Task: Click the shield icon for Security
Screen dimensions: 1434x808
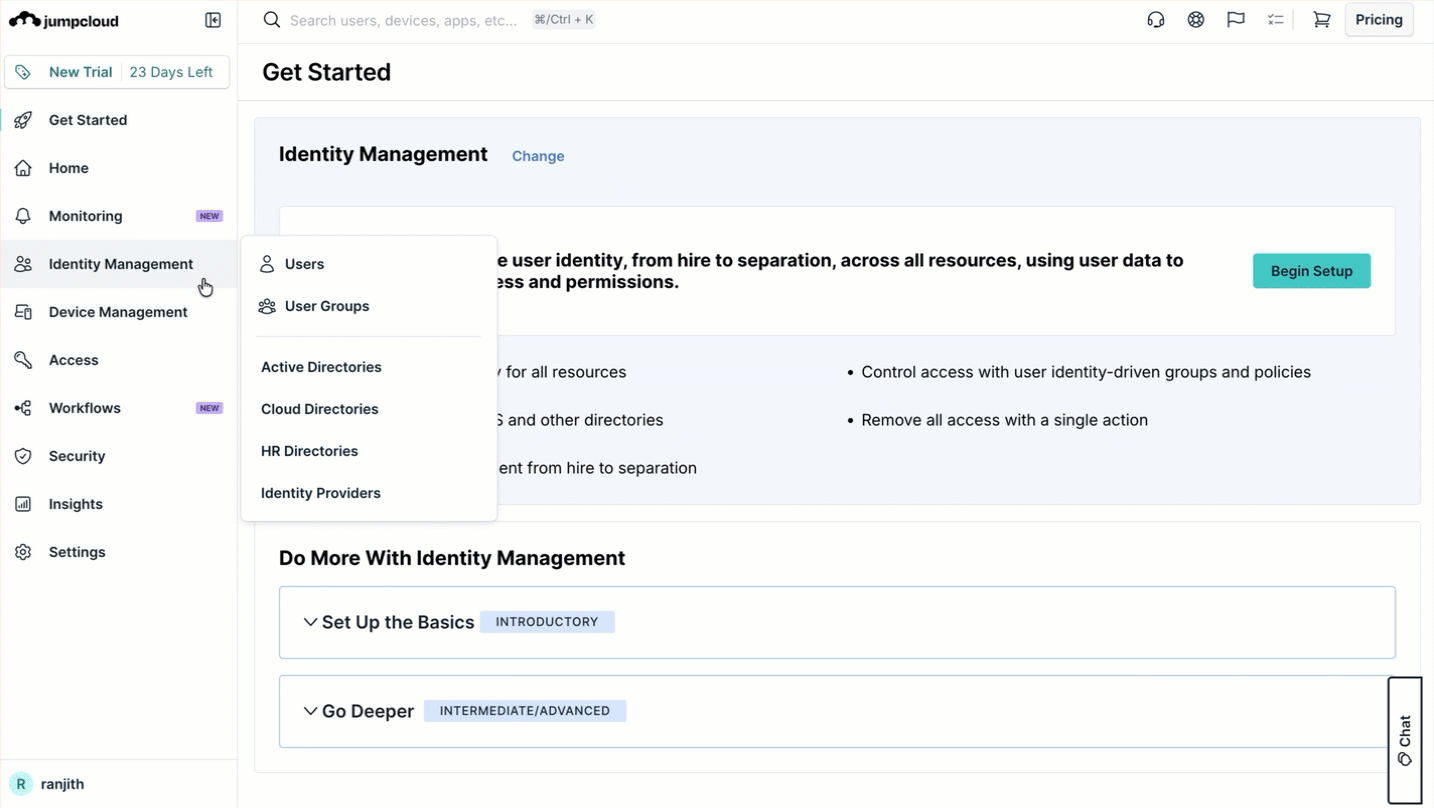Action: [x=23, y=456]
